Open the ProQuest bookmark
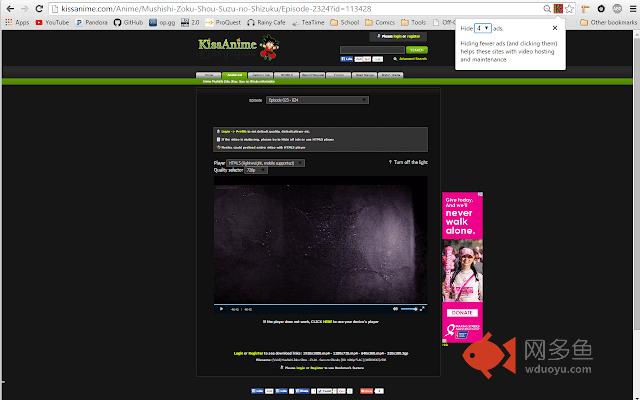640x400 pixels. pos(223,22)
